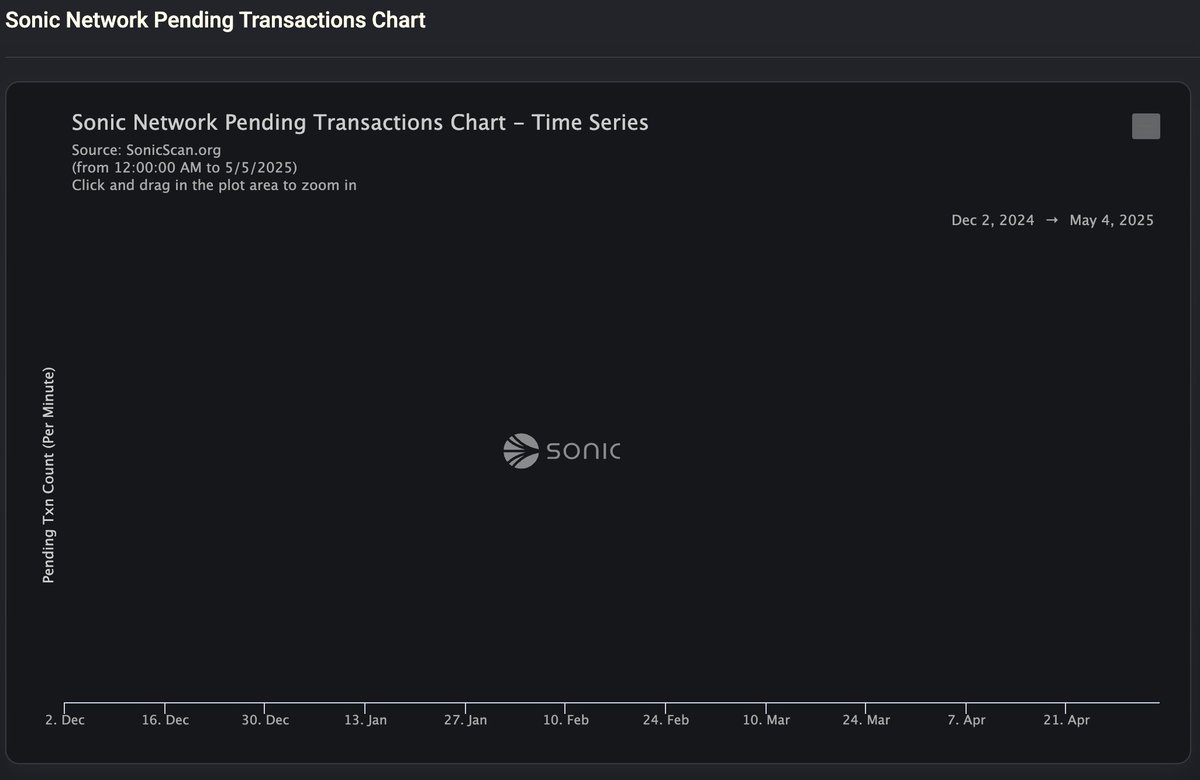The image size is (1200, 780).
Task: Click the May 4, 2025 end date
Action: (x=1111, y=220)
